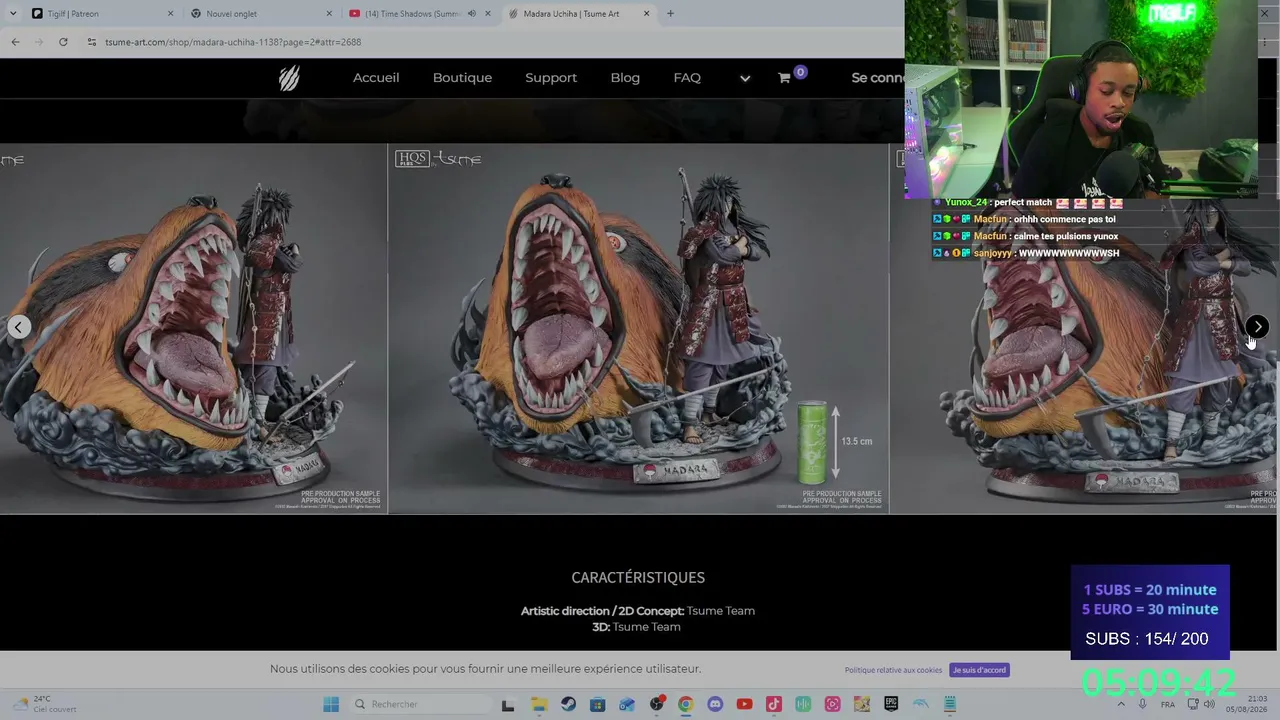Open Microsoft Store from the taskbar

[x=597, y=704]
